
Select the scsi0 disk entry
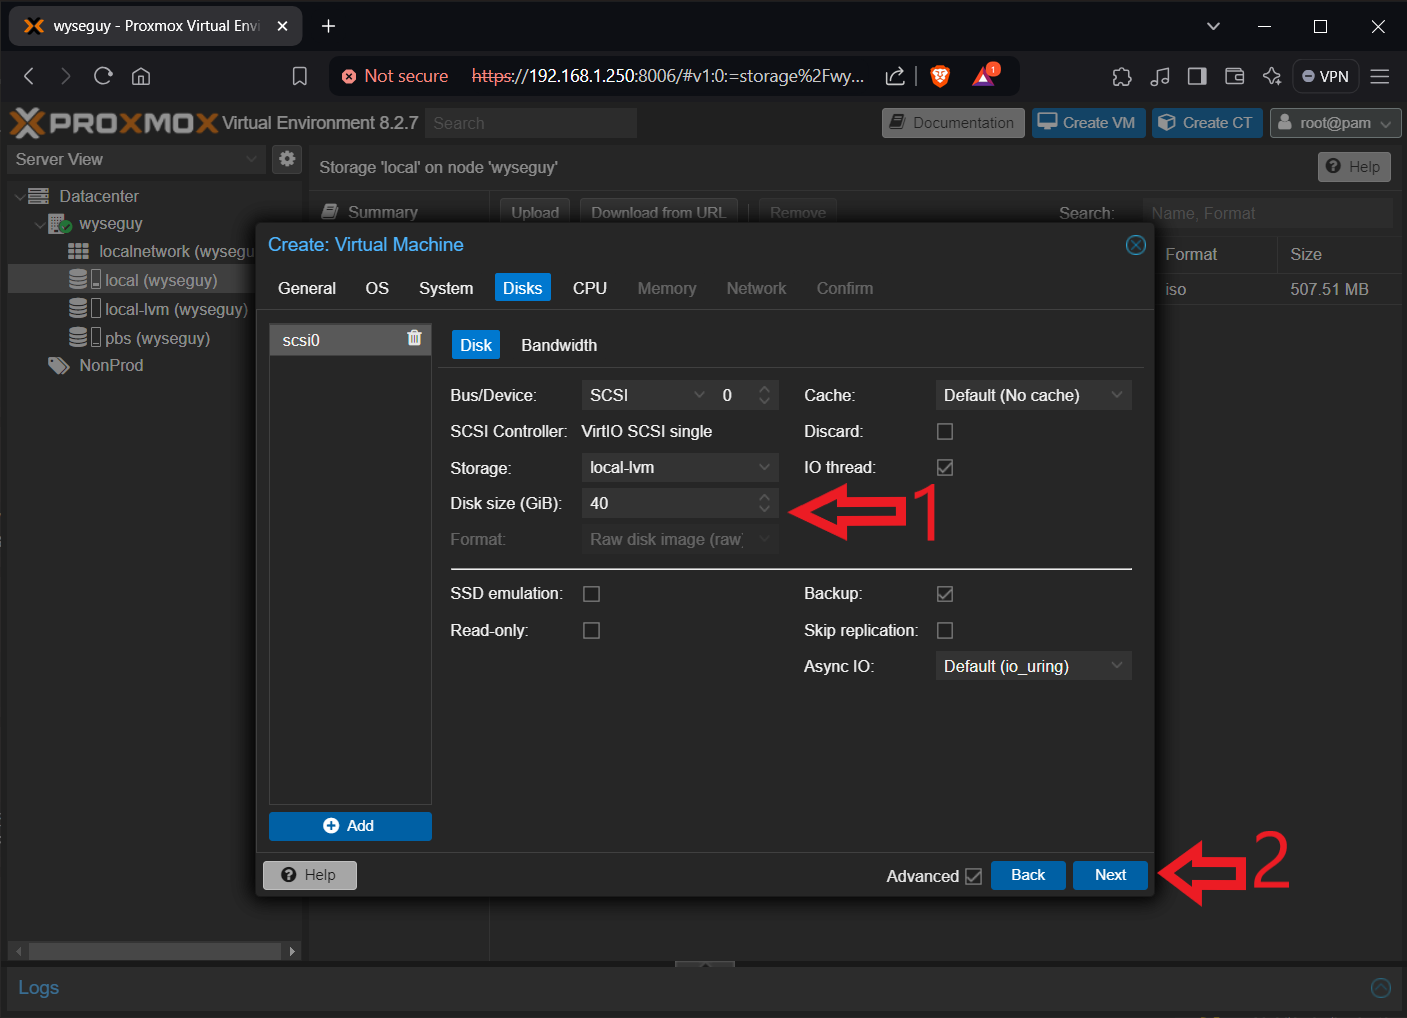[350, 340]
